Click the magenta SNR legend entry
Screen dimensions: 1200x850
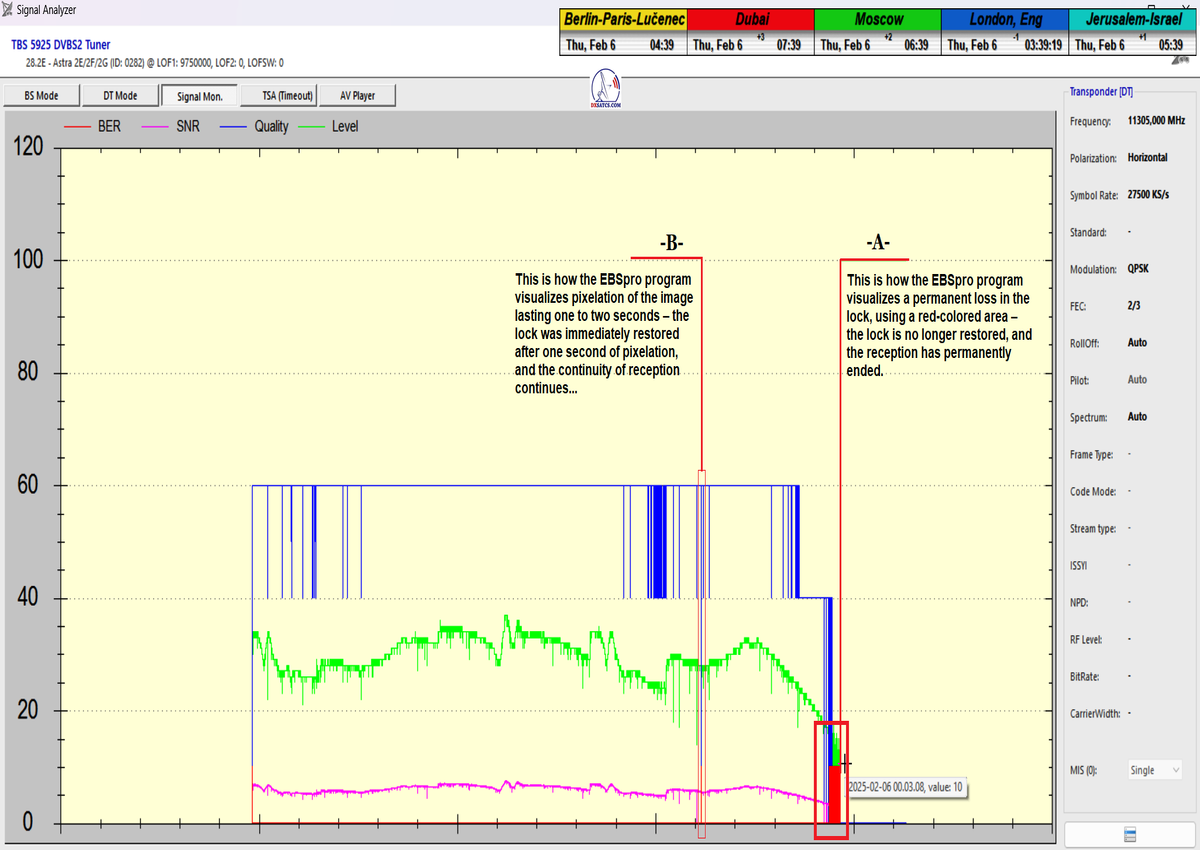170,127
